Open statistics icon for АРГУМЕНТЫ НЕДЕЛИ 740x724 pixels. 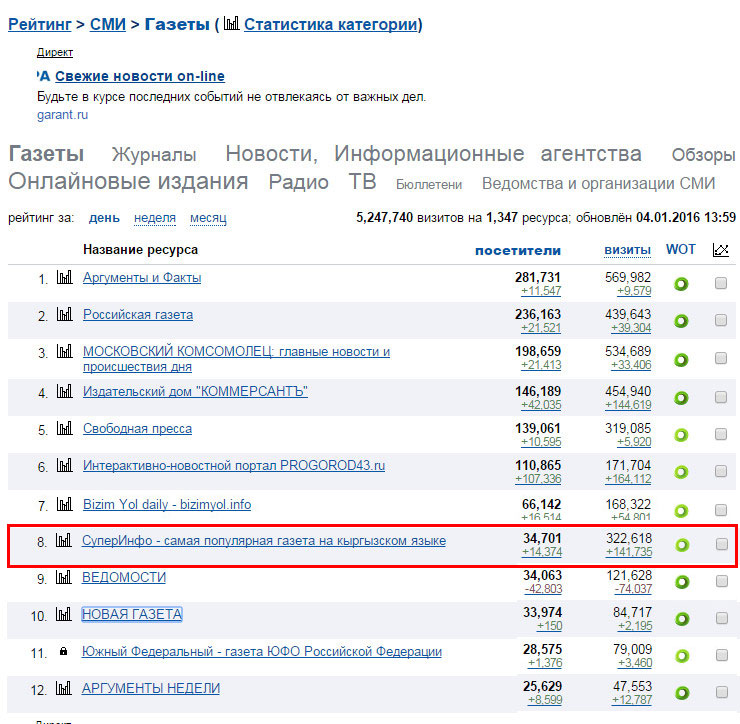(x=63, y=688)
